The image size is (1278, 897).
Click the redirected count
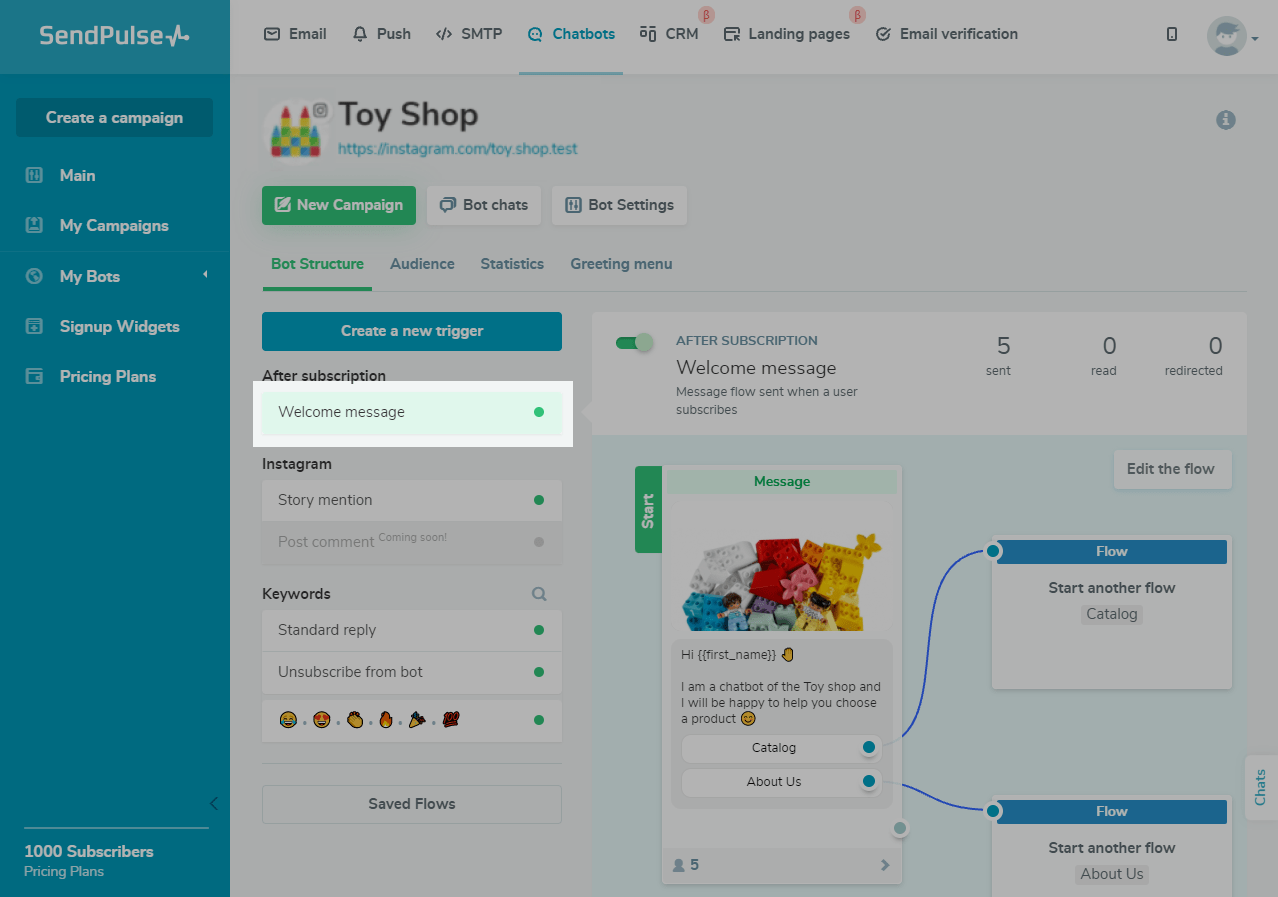1215,346
